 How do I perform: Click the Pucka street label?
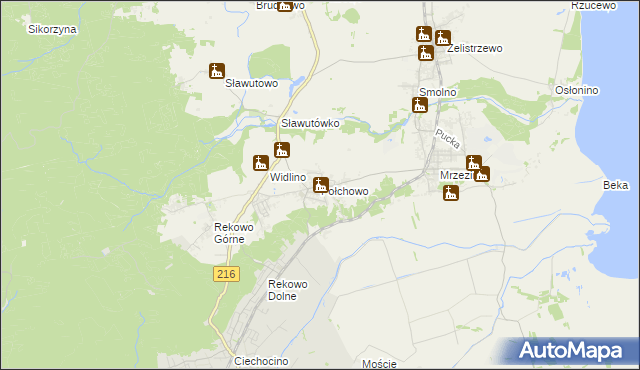pos(447,139)
